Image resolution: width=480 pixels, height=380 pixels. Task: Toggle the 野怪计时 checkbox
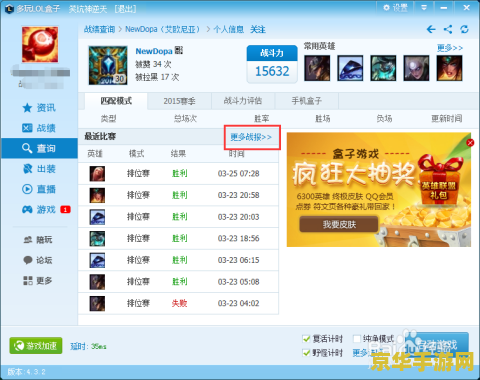coord(306,352)
